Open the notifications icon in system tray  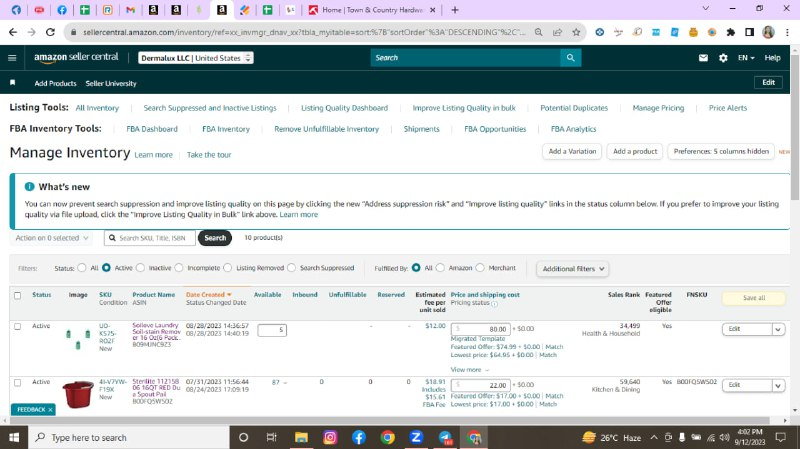[780, 437]
